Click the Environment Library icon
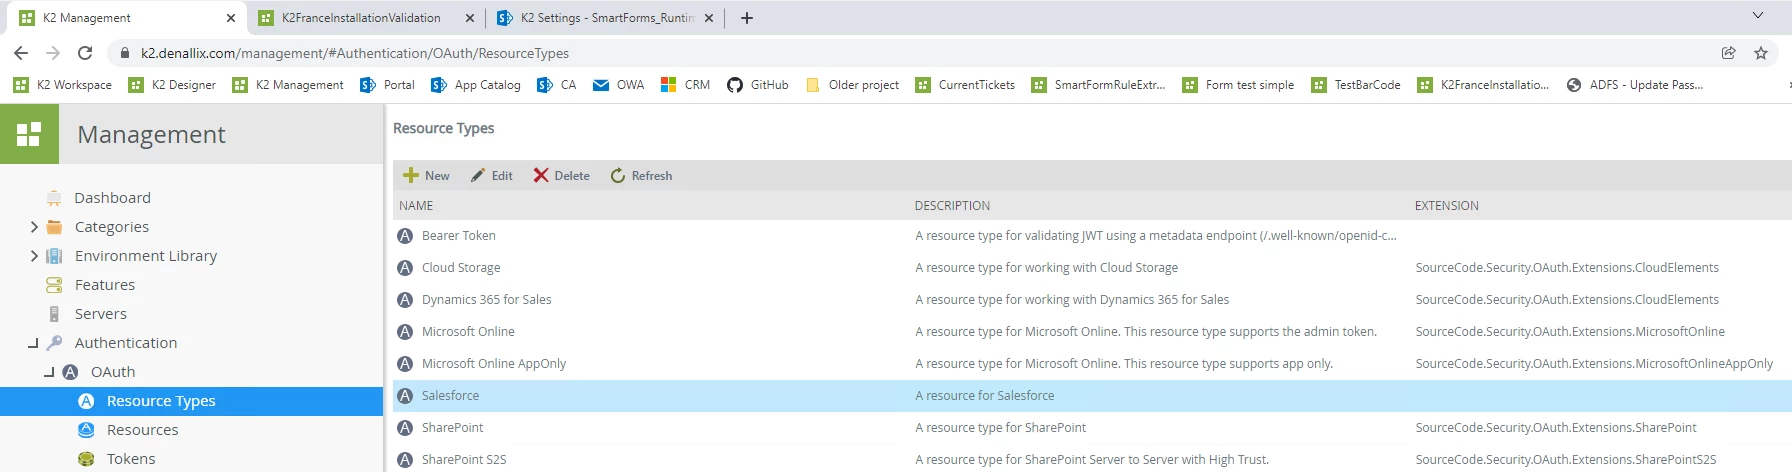1792x472 pixels. tap(54, 256)
